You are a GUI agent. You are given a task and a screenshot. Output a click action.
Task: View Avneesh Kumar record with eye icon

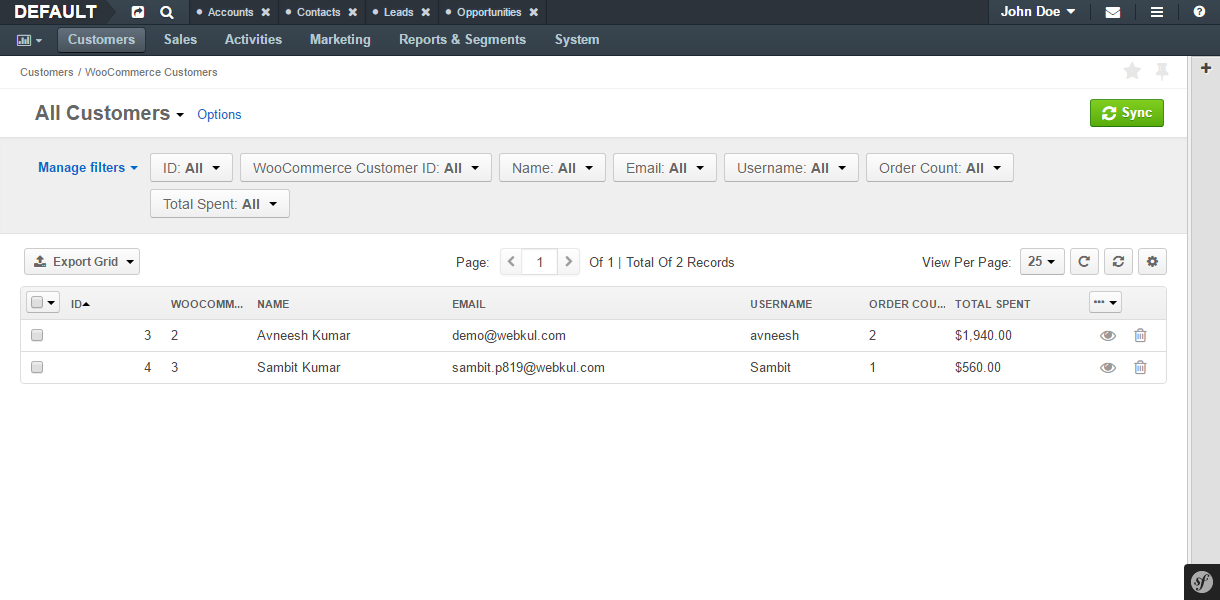click(1108, 336)
